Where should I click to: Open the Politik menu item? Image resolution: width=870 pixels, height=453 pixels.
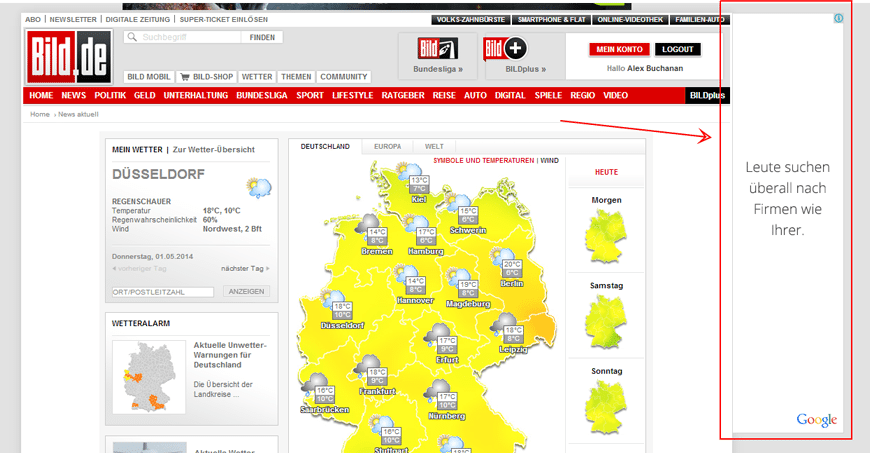[x=110, y=95]
